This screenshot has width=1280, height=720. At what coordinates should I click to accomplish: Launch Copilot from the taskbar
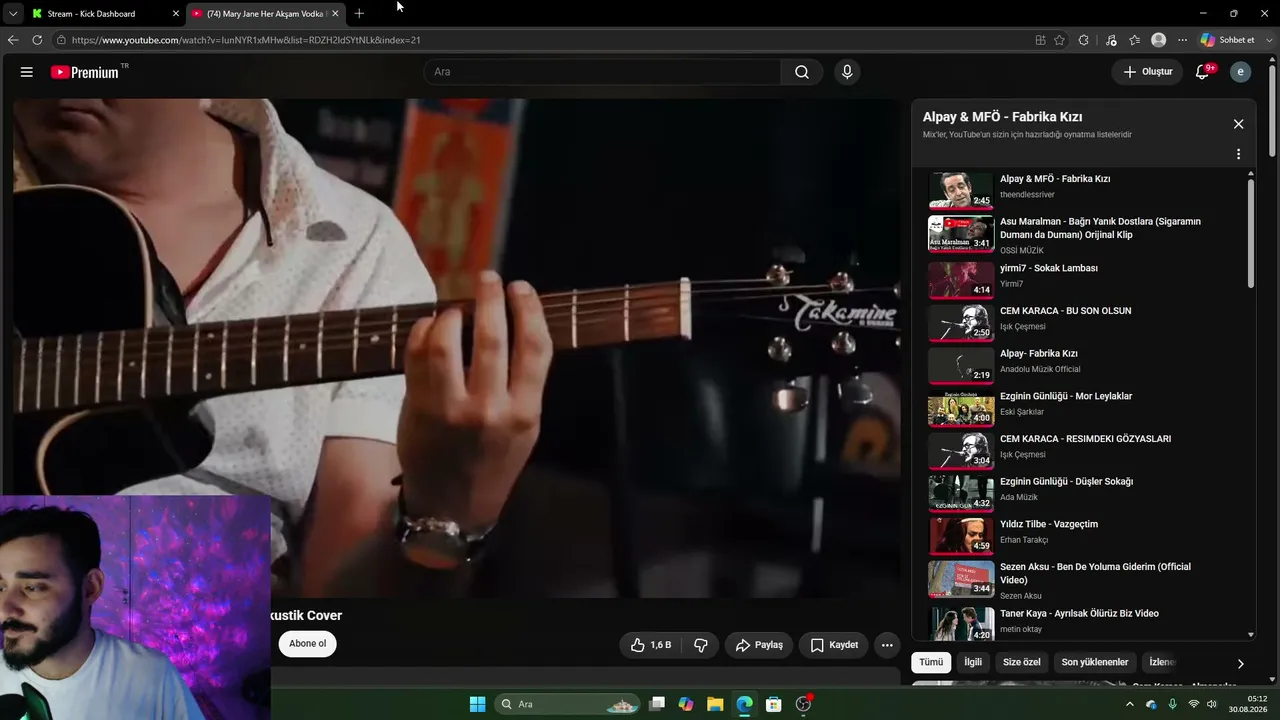point(686,704)
